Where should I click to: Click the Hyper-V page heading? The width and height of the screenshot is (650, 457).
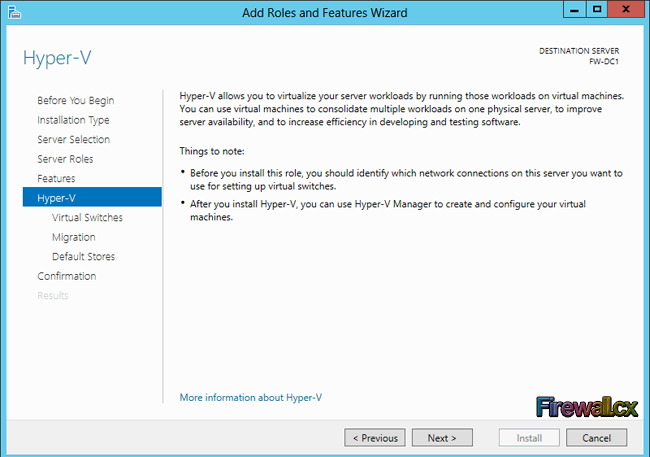point(57,58)
